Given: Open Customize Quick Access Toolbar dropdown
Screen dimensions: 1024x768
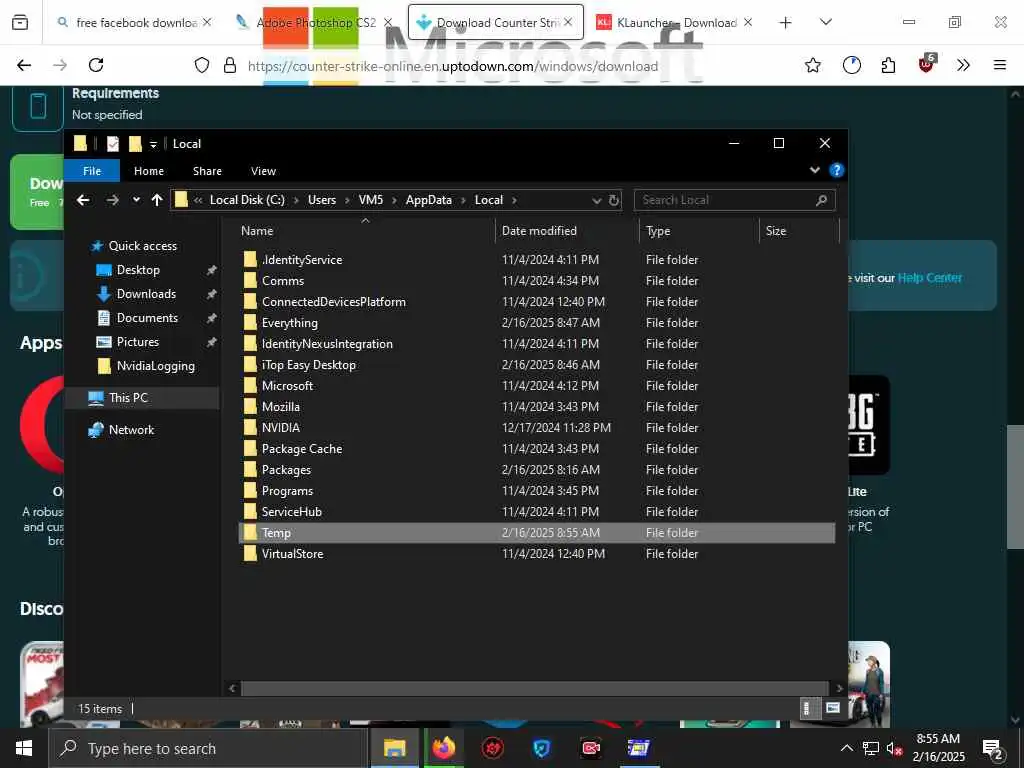Looking at the screenshot, I should [x=153, y=144].
